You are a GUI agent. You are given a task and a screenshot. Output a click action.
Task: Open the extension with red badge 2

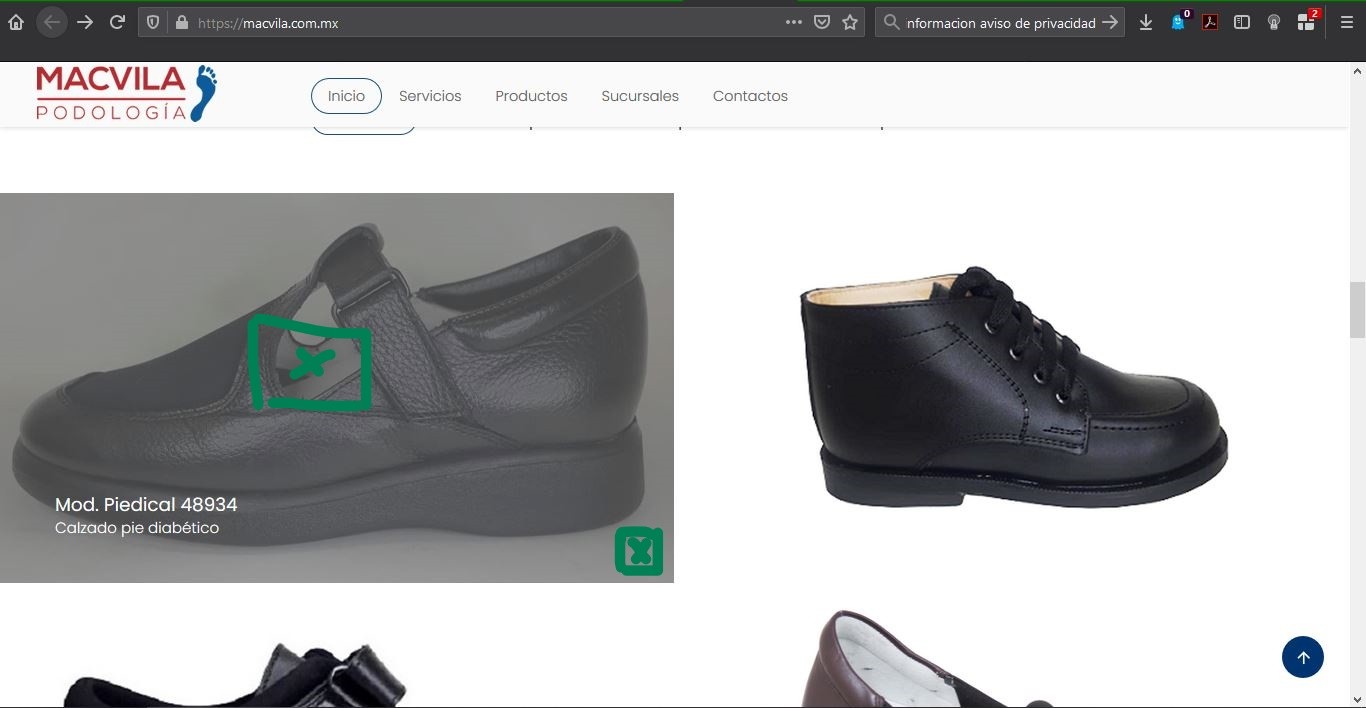point(1307,21)
